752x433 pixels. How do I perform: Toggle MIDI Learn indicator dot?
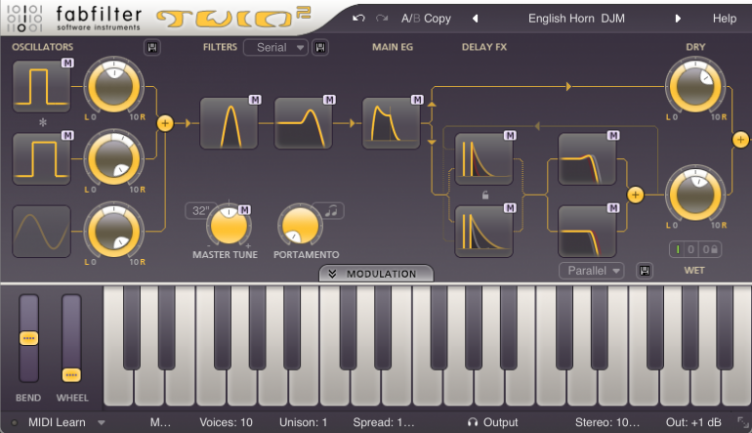click(14, 422)
